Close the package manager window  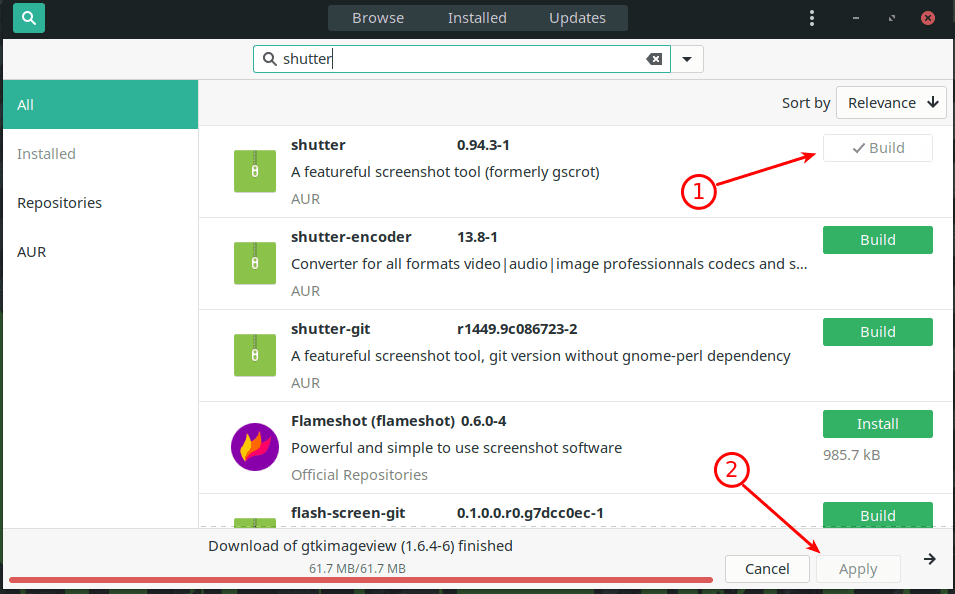point(928,18)
